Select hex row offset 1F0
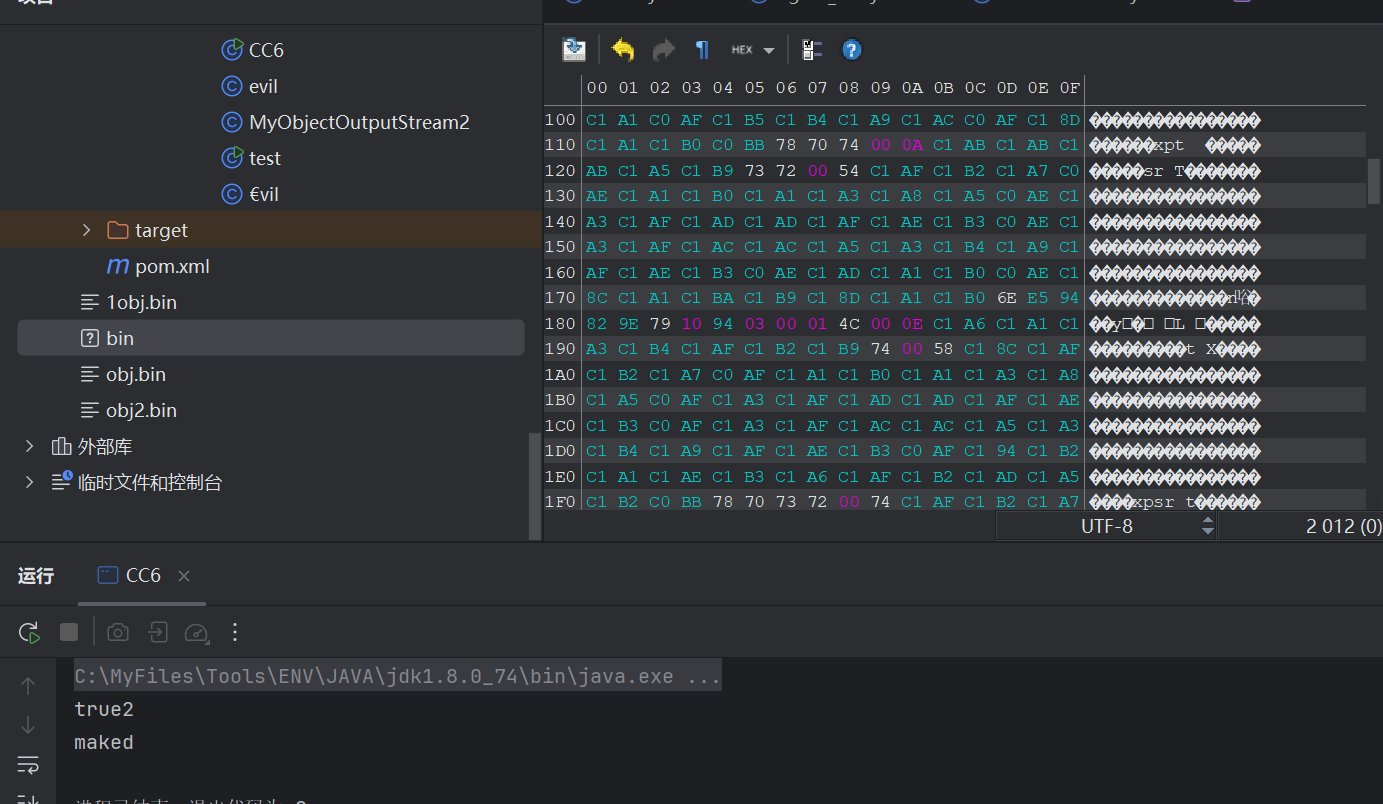 click(560, 502)
